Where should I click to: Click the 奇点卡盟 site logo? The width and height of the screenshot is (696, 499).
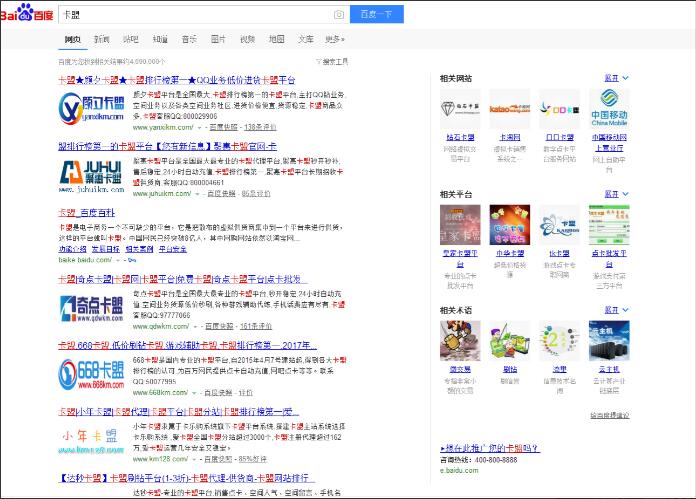[x=91, y=309]
